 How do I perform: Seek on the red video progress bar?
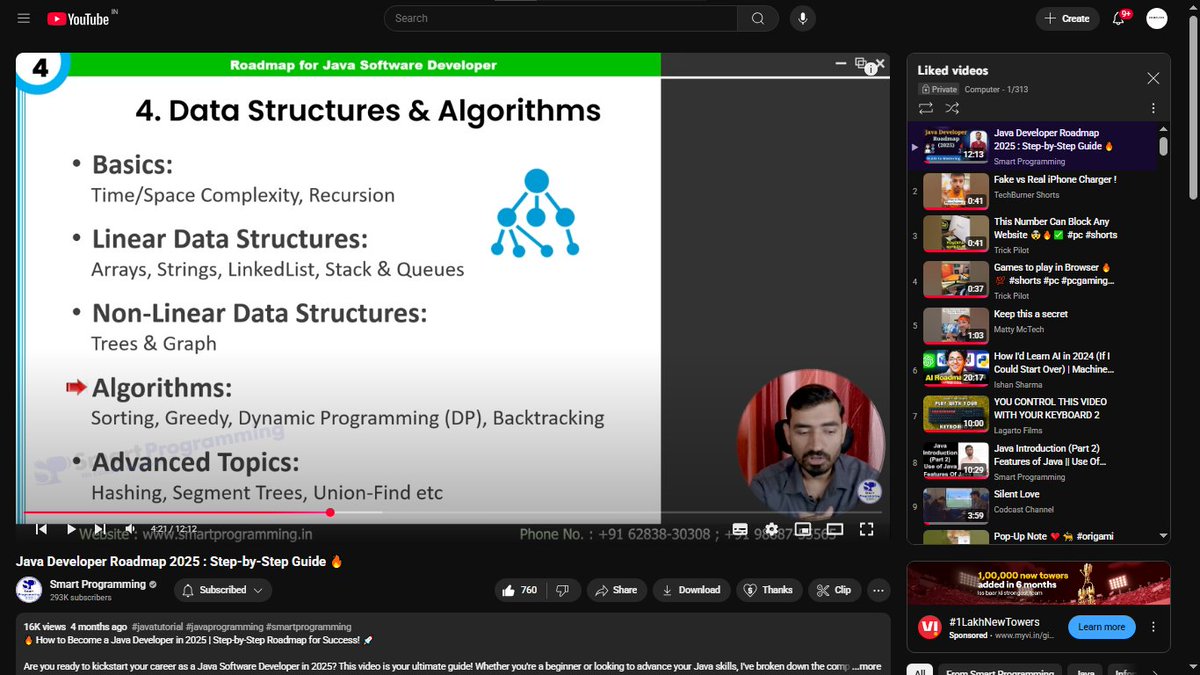455,513
